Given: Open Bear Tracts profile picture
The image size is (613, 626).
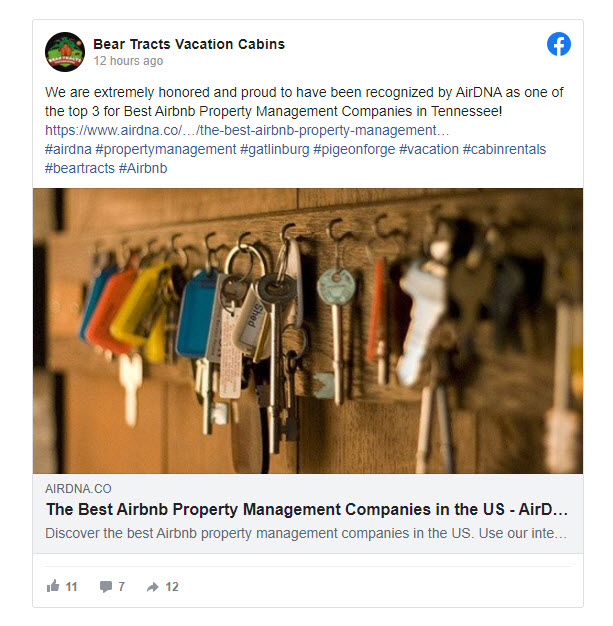Looking at the screenshot, I should [65, 52].
